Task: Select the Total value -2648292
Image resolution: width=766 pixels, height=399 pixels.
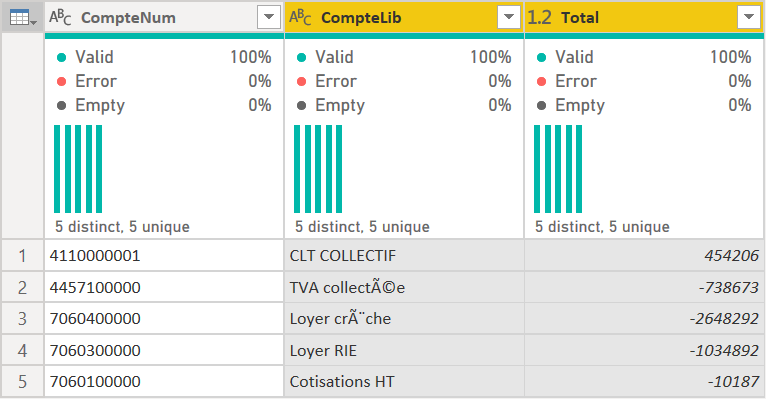Action: tap(644, 318)
